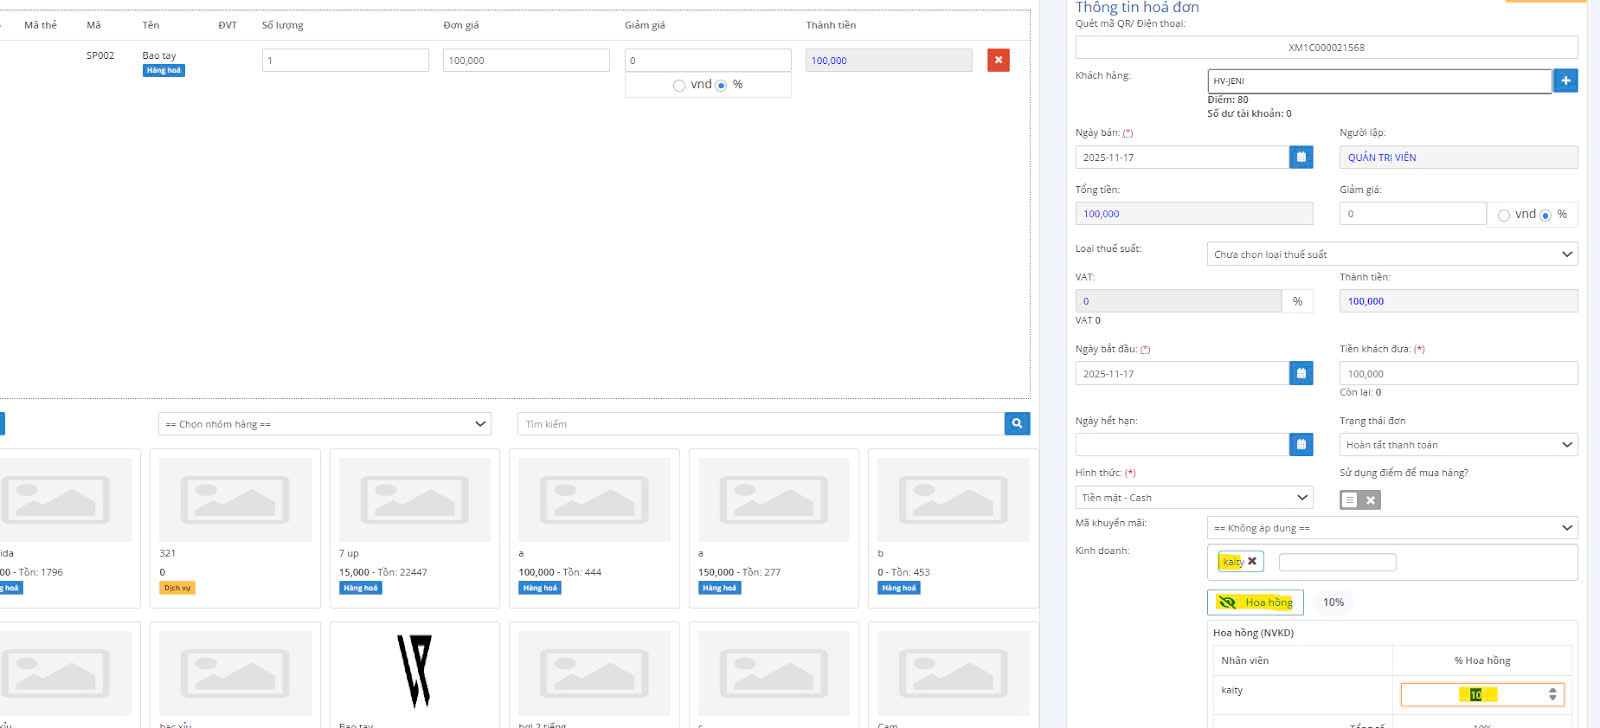Open the Hình thức payment method dropdown
This screenshot has height=728, width=1600.
tap(1194, 497)
